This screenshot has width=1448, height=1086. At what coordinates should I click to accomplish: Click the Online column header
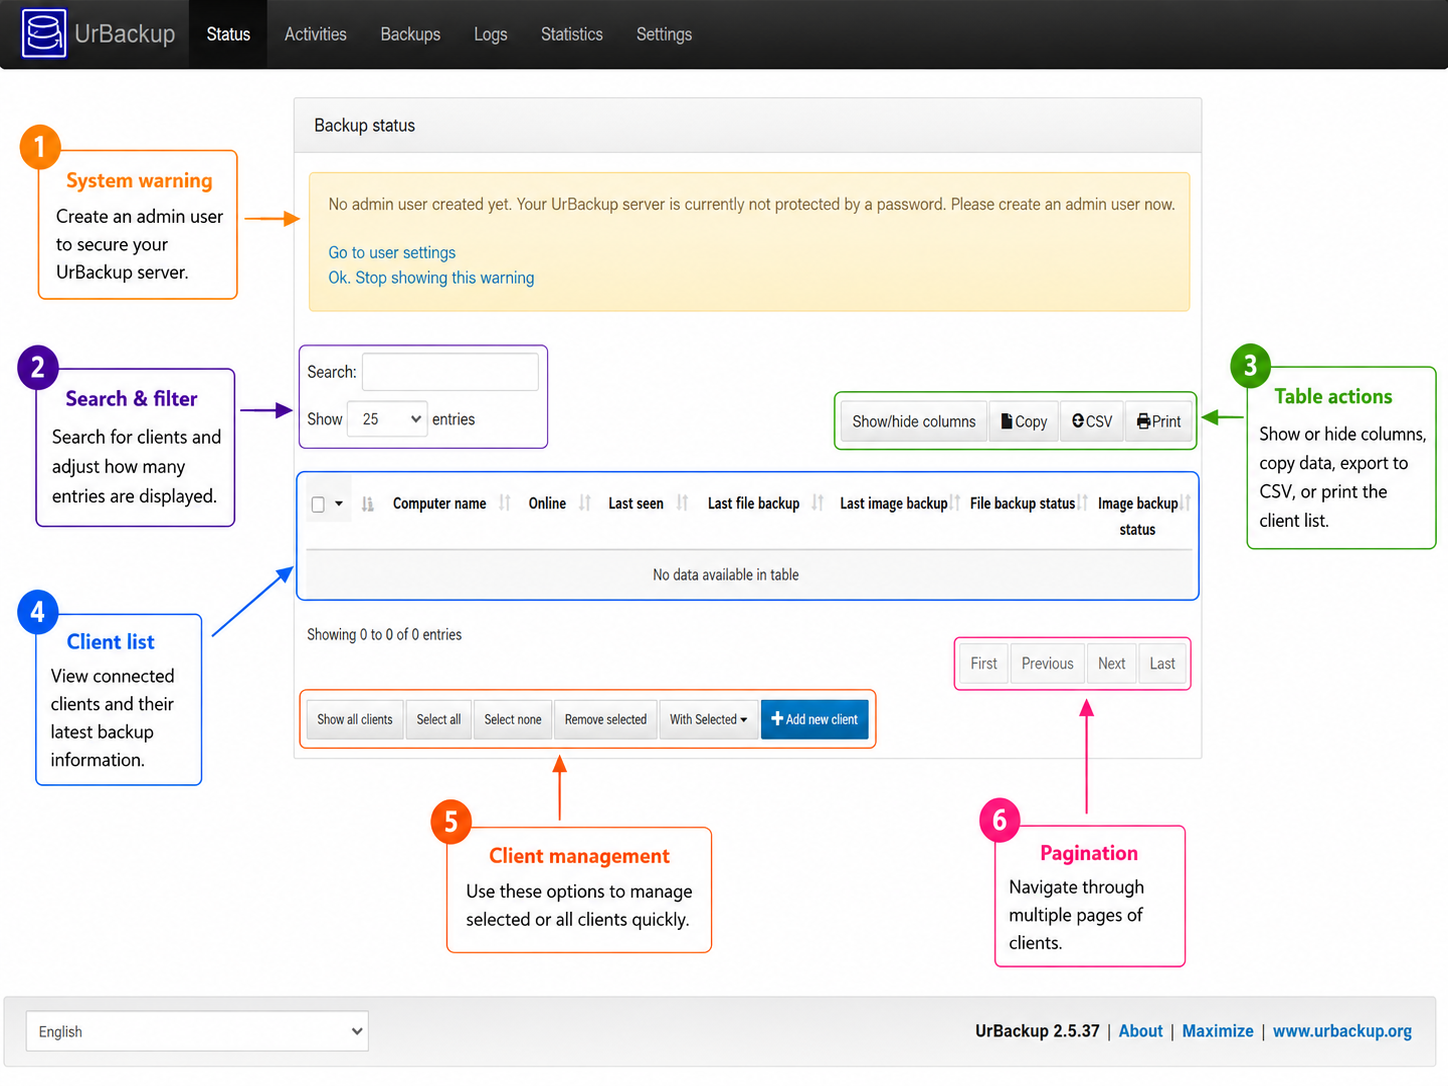pyautogui.click(x=547, y=503)
